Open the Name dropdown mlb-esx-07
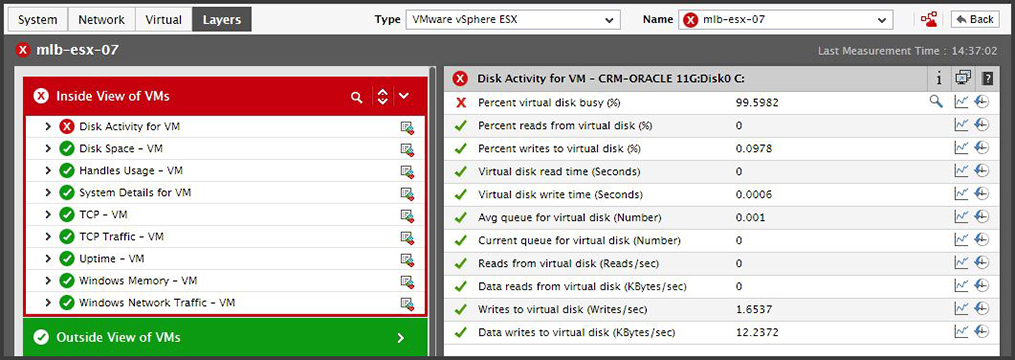 click(785, 19)
